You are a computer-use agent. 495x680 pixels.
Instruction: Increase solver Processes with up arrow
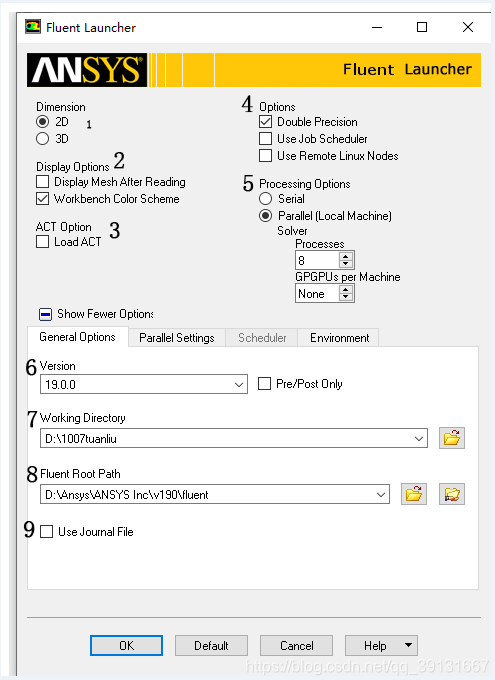[345, 256]
